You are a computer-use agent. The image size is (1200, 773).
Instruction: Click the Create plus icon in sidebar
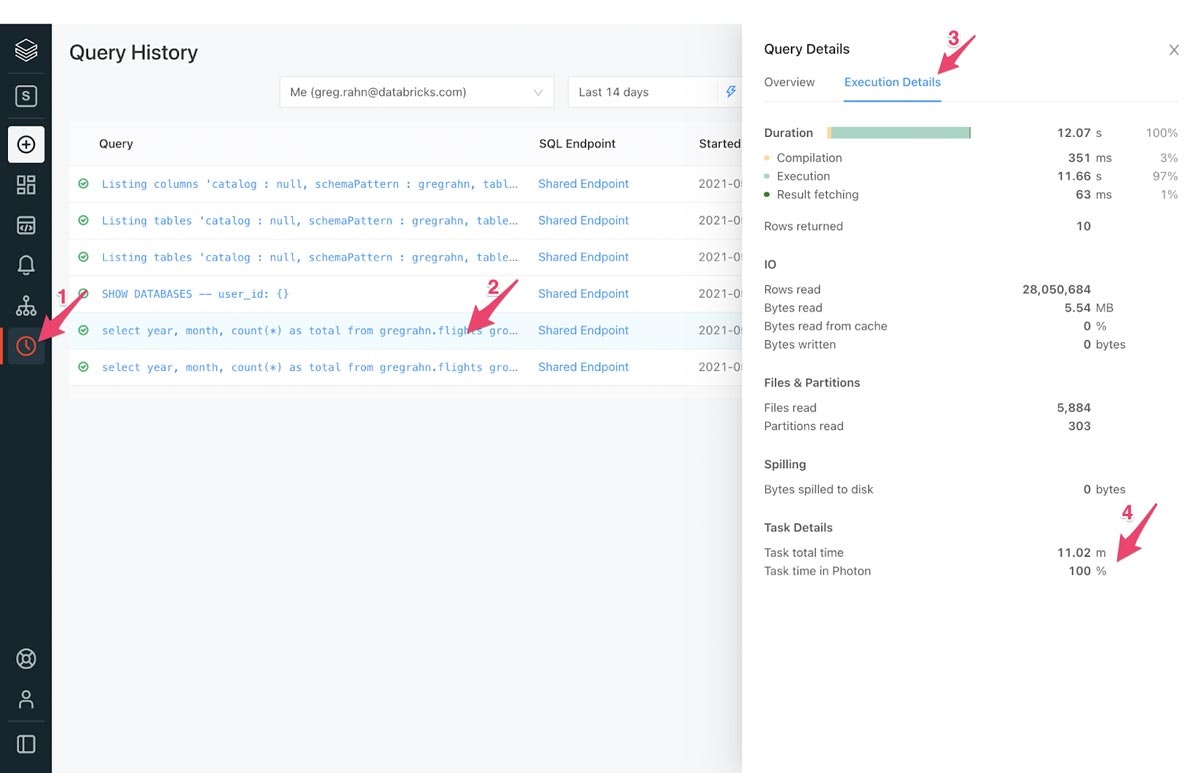pos(26,145)
